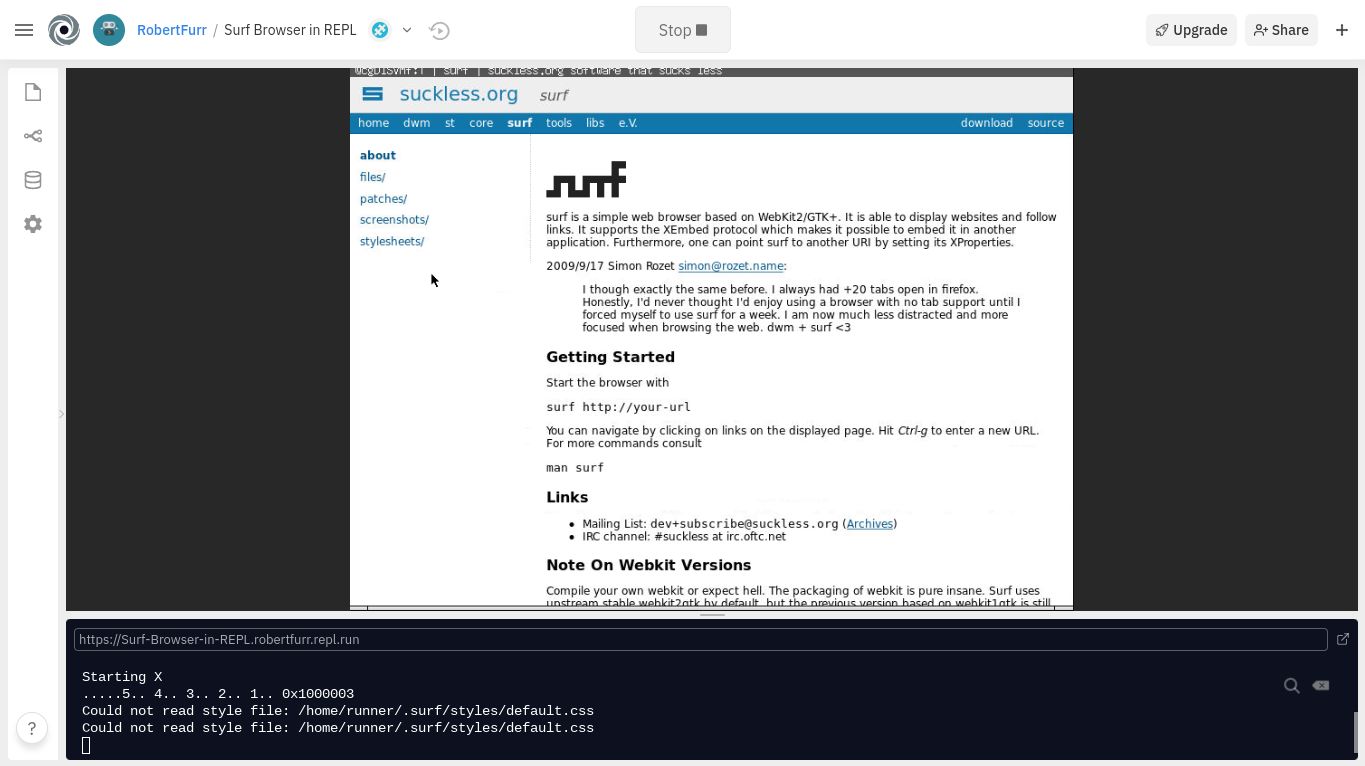Open the Files sidebar panel

tap(33, 92)
